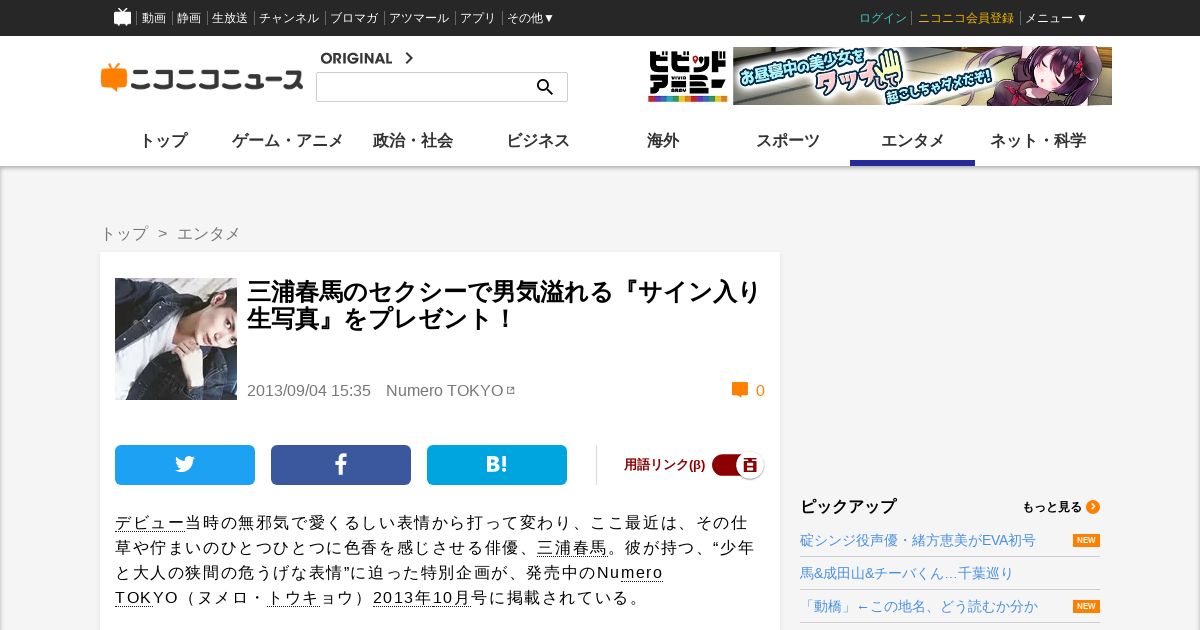Go to 海外 news tab
Screen dimensions: 1200x630
[x=663, y=141]
